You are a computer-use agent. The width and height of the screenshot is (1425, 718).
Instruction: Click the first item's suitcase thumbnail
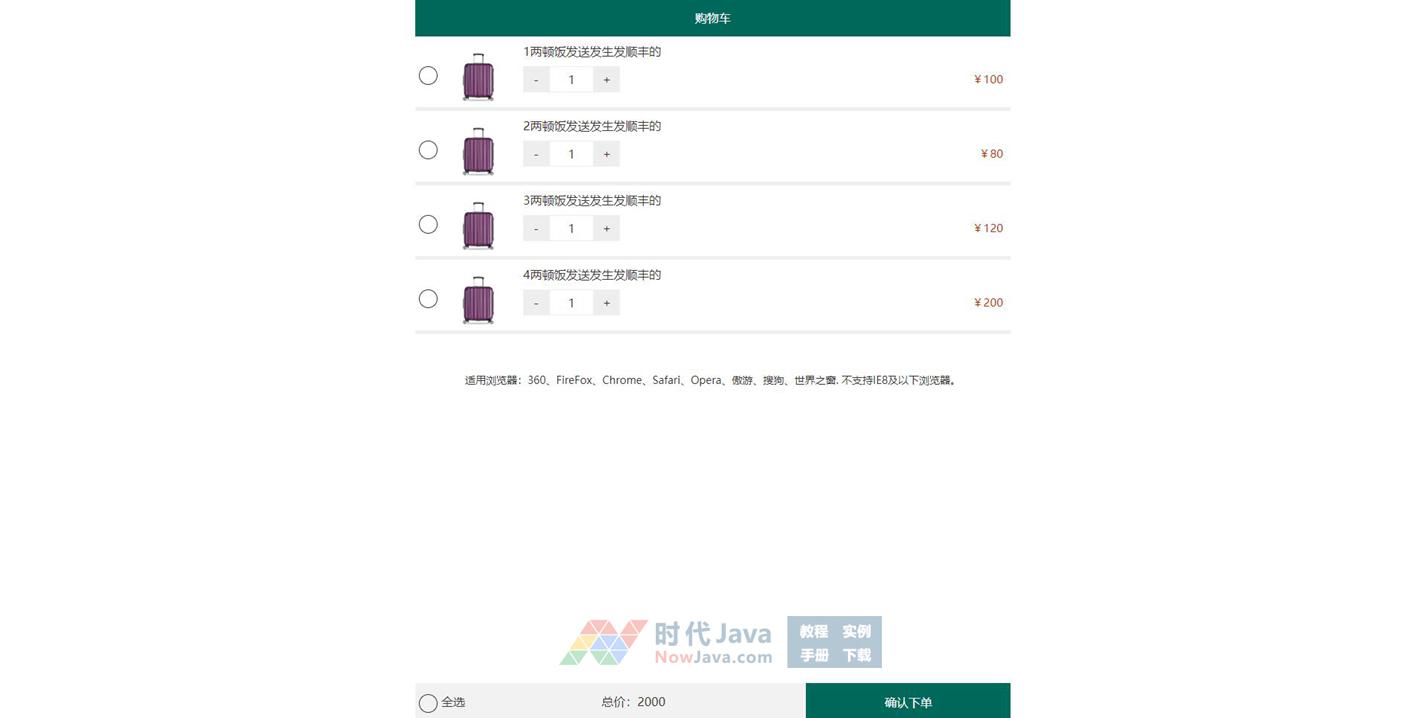(478, 76)
